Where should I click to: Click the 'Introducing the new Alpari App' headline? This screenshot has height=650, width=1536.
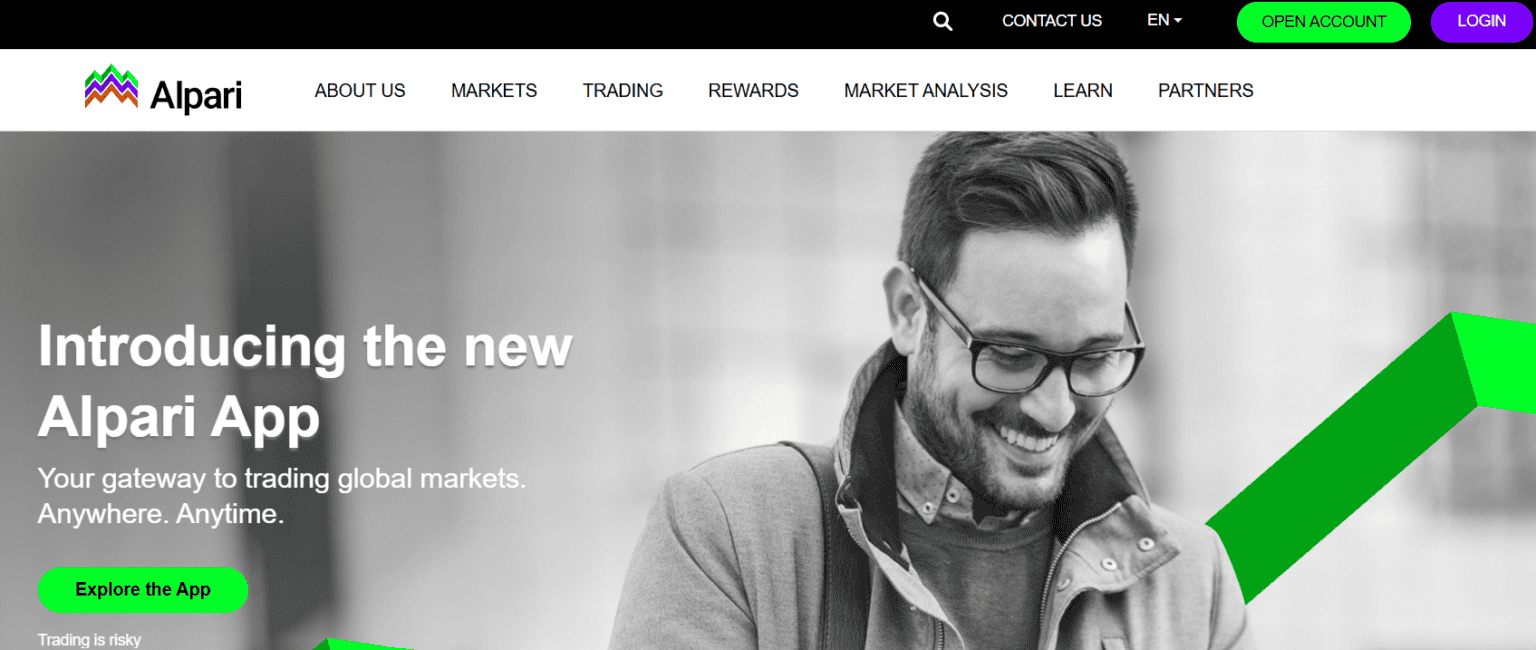305,380
